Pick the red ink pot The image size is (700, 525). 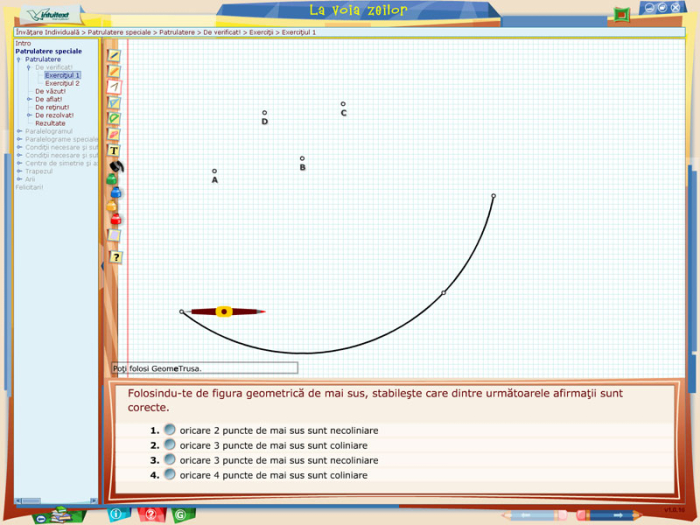pos(116,219)
